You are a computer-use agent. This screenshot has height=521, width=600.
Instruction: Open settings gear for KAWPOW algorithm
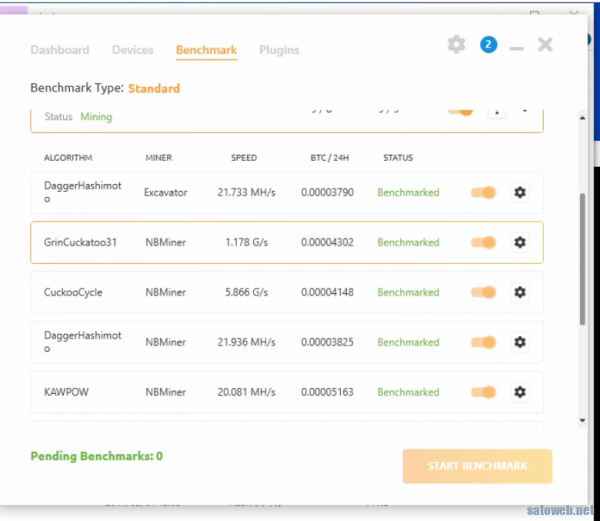tap(519, 392)
